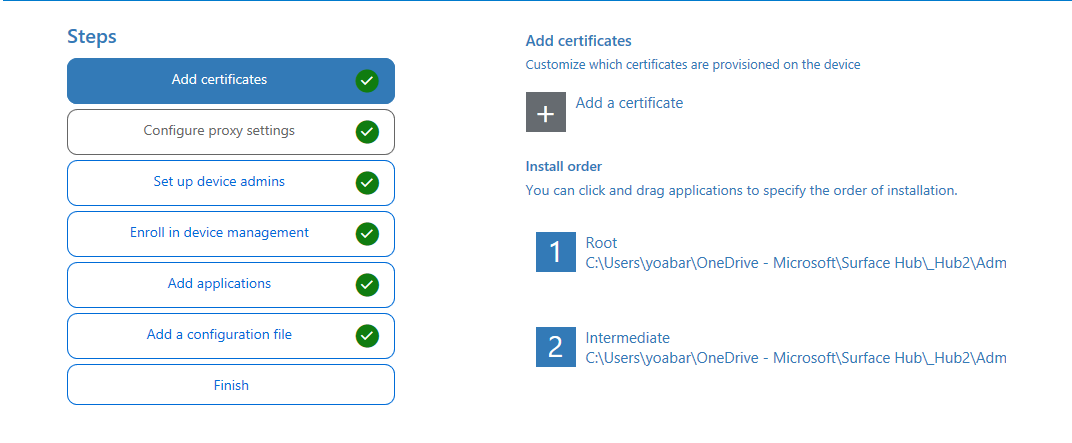Open the Set up device admins step
The height and width of the screenshot is (443, 1072).
[x=219, y=182]
